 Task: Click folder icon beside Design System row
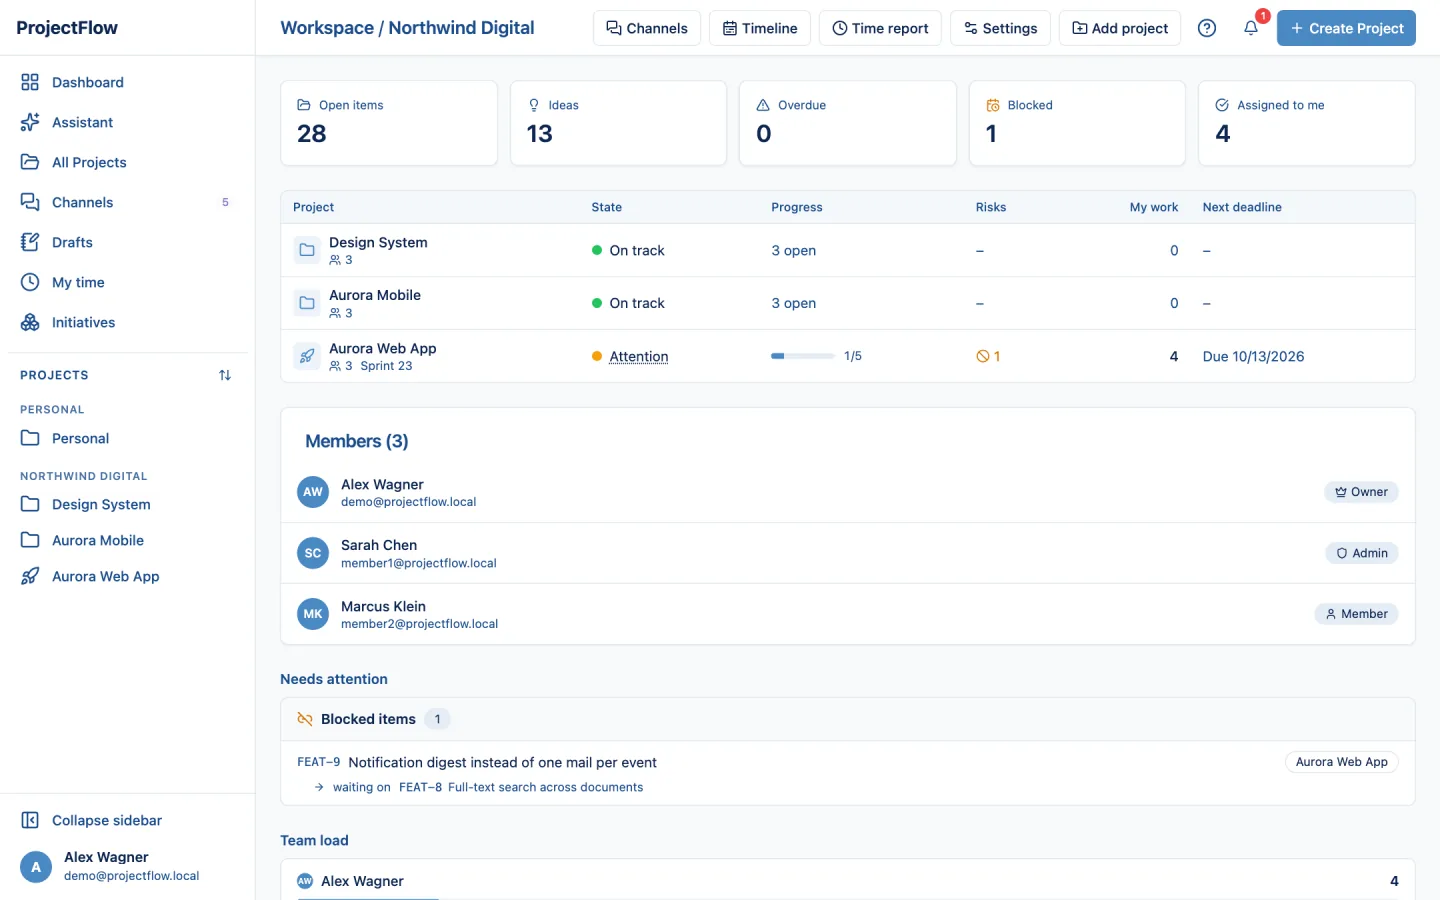[307, 250]
